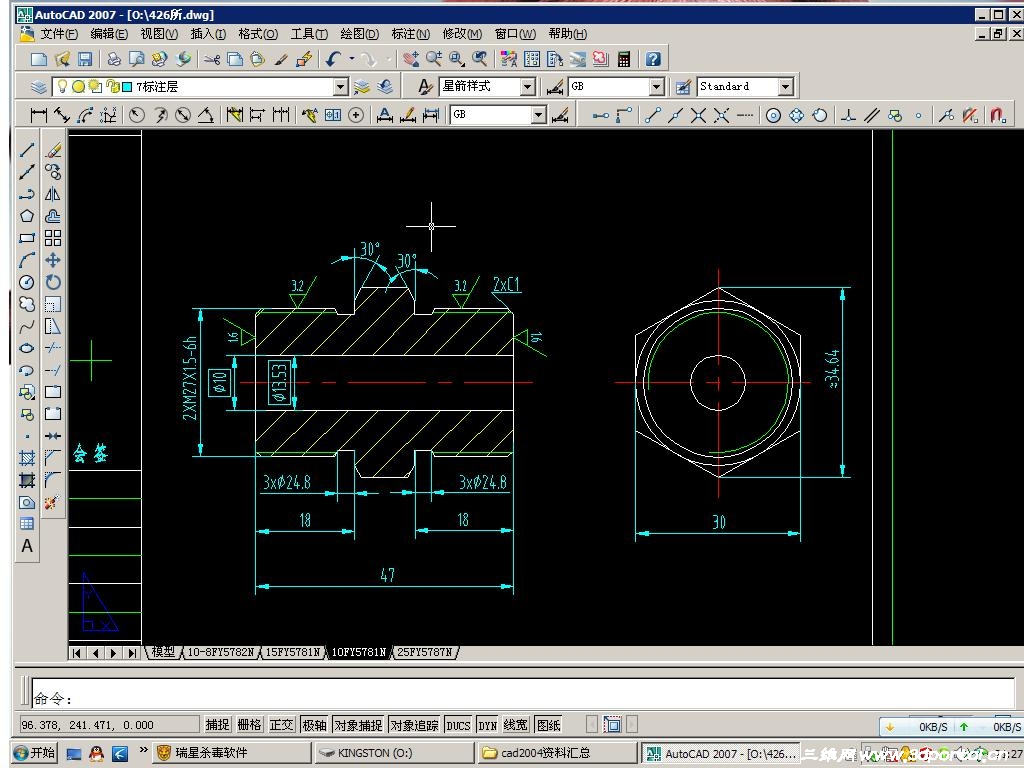Toggle 正交 ortho mode in status bar
1024x768 pixels.
point(281,725)
